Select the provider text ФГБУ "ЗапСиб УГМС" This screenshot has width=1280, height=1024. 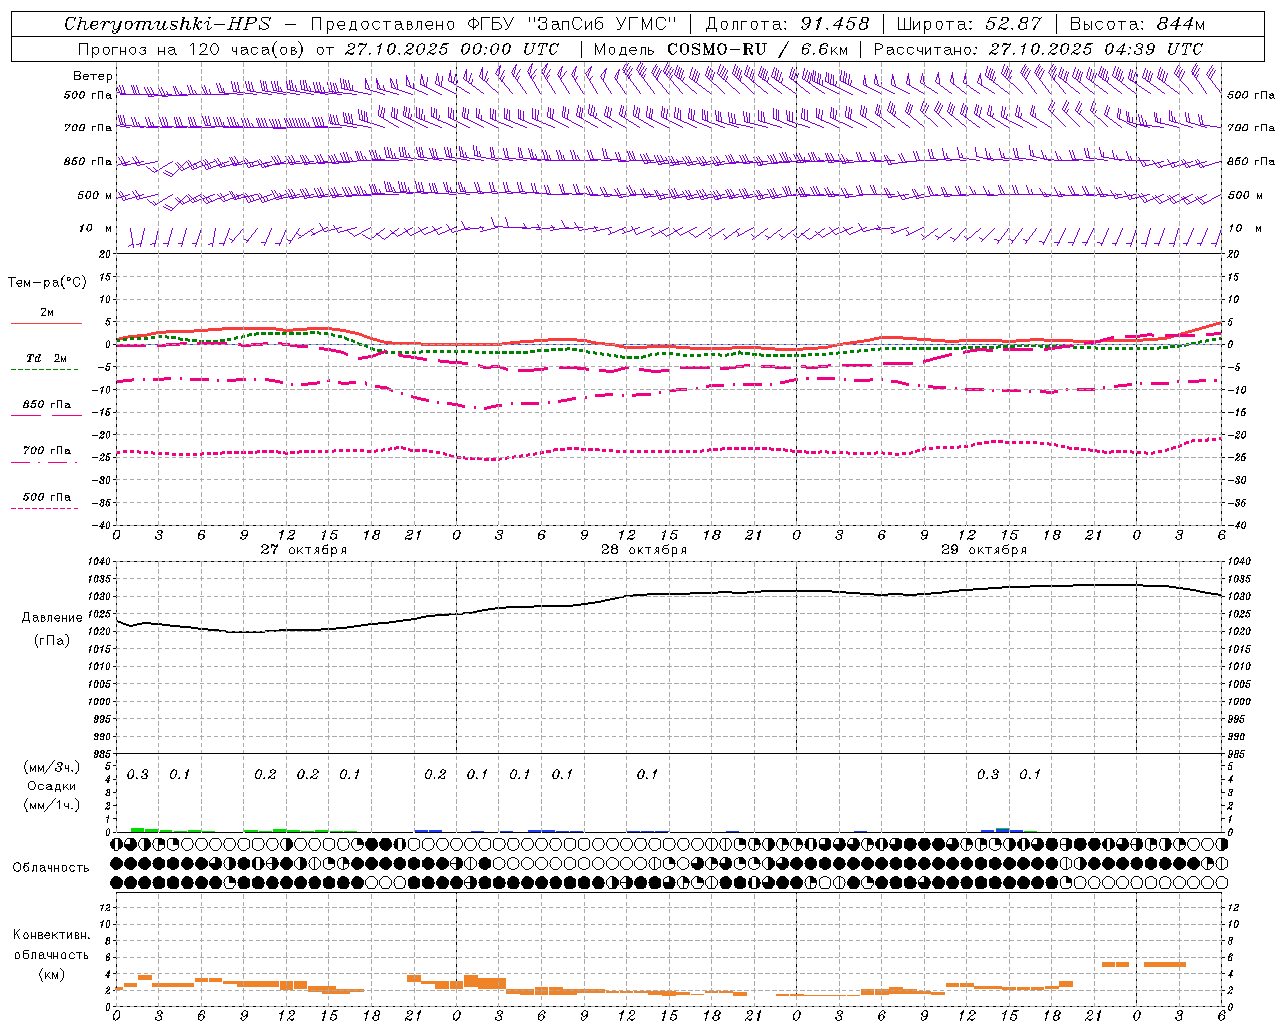[x=573, y=24]
